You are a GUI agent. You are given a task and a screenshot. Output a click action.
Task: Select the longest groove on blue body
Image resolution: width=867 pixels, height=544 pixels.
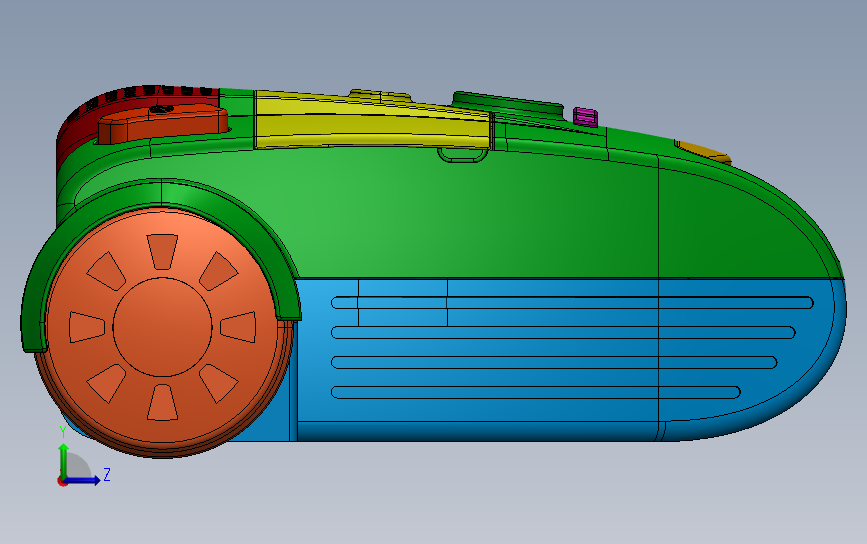572,303
